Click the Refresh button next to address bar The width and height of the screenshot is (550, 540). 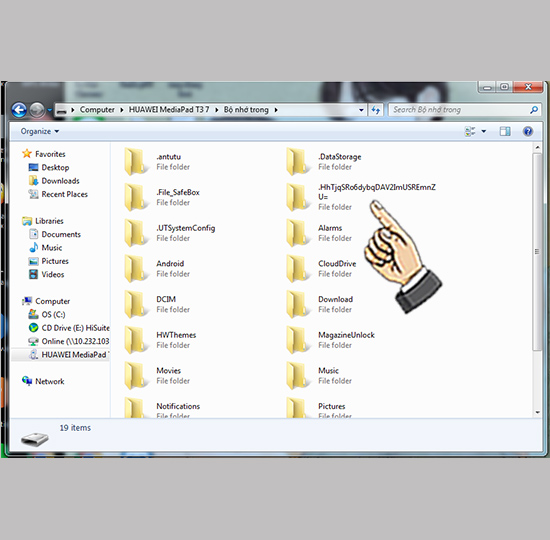click(376, 110)
